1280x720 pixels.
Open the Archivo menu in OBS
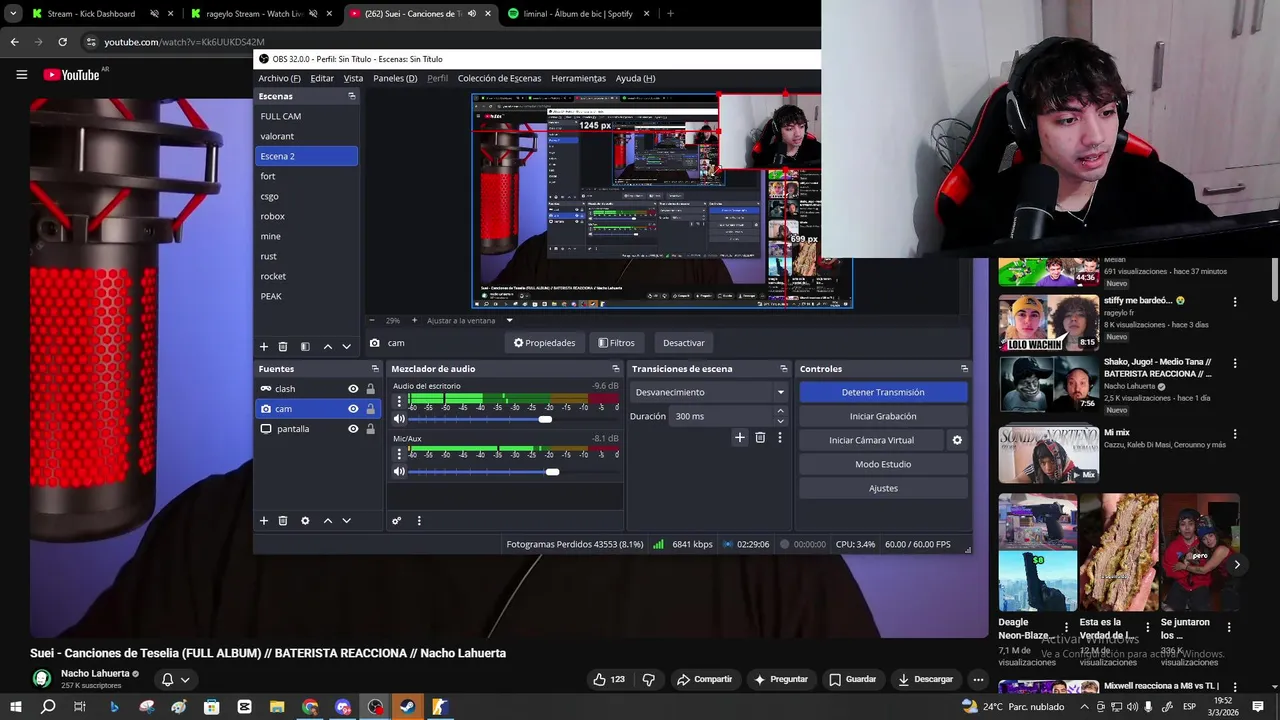click(x=279, y=78)
